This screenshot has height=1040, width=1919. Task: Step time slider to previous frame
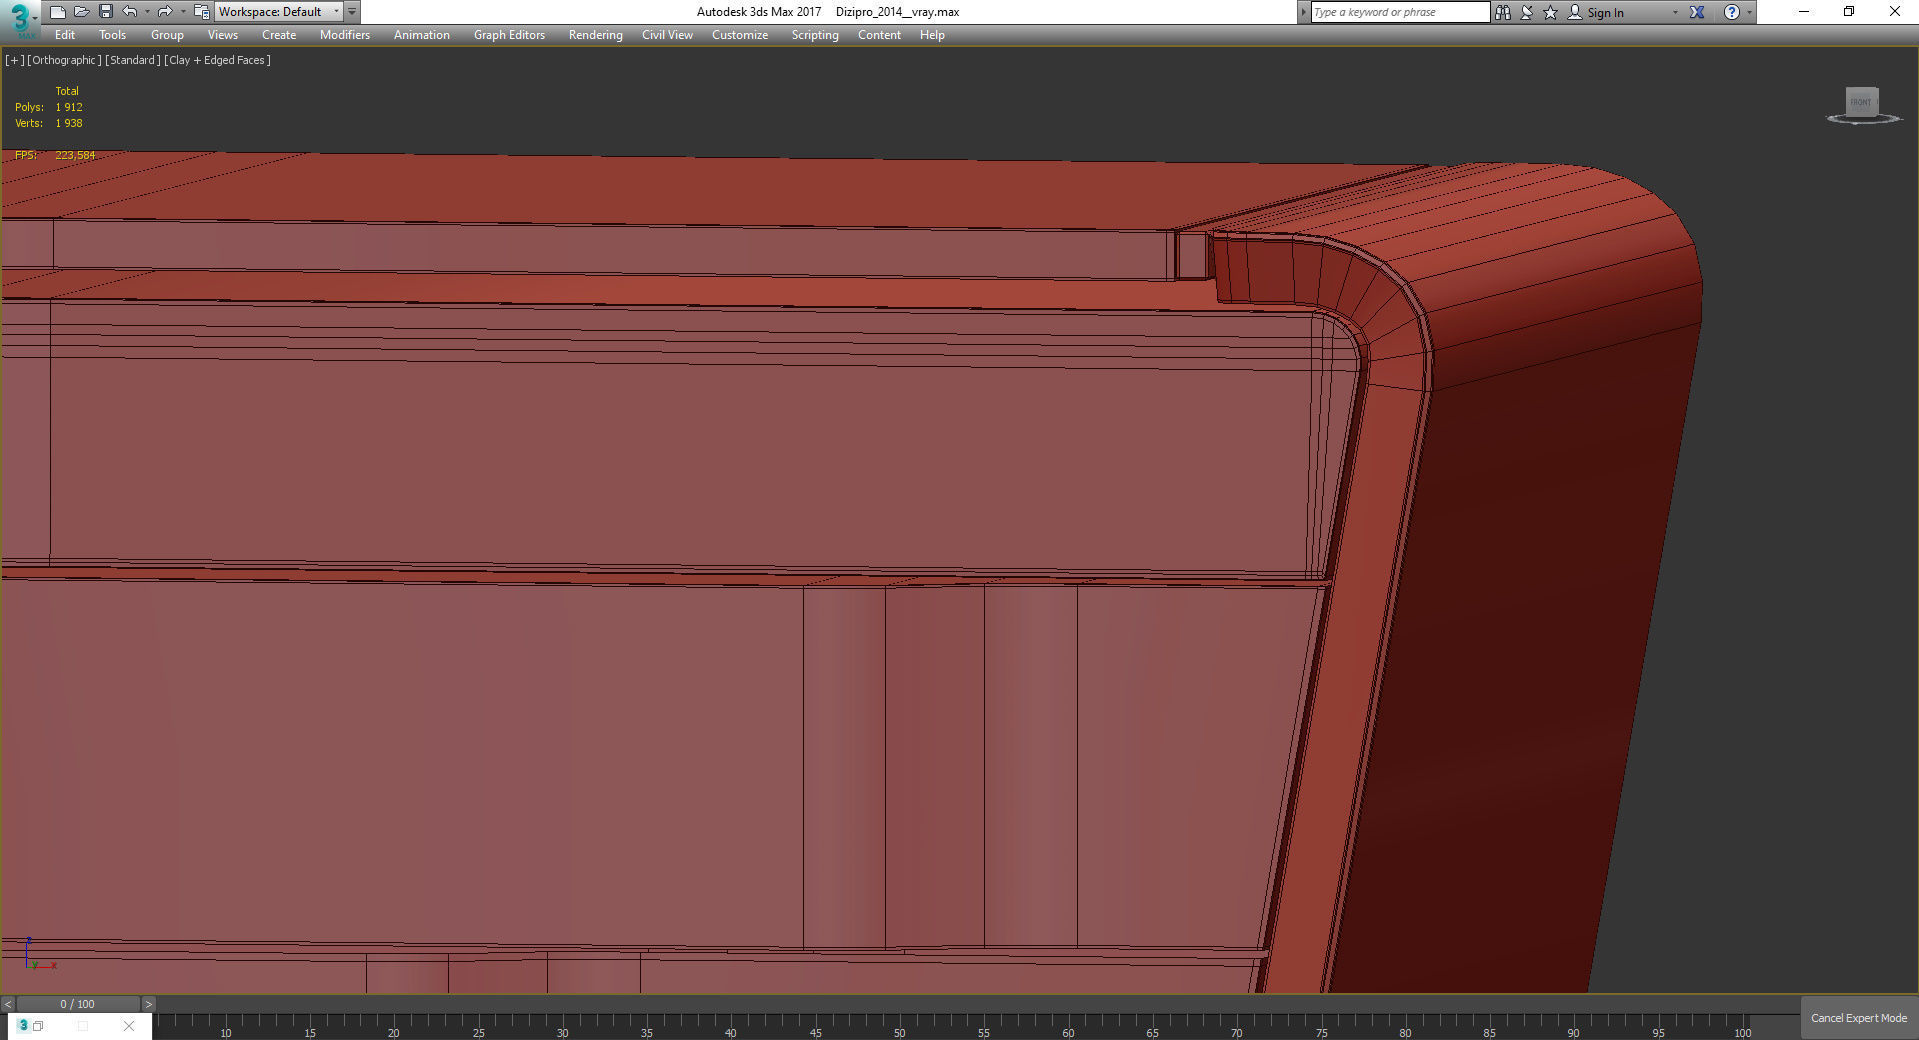(x=8, y=1004)
